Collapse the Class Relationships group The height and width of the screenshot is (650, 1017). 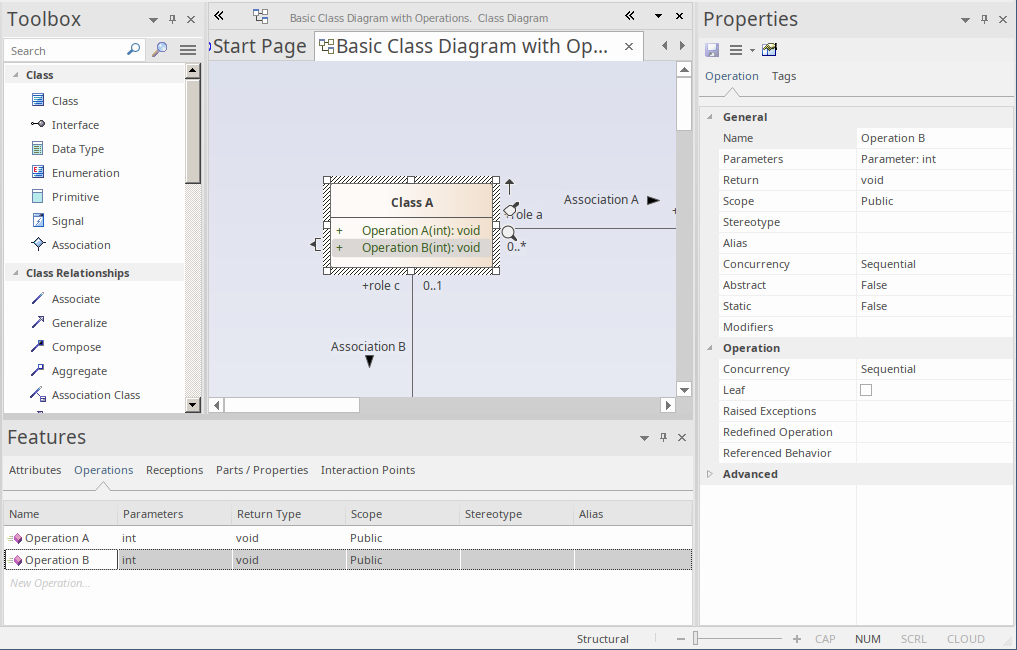16,273
